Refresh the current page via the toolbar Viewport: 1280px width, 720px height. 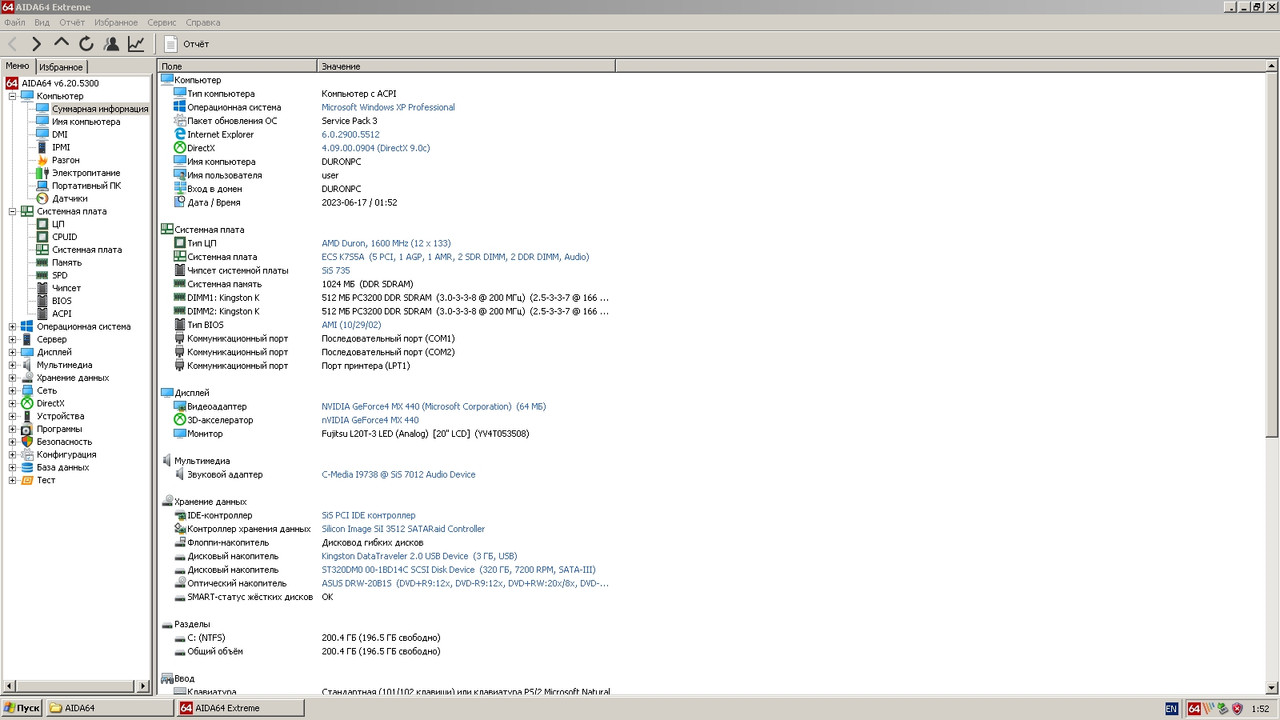click(87, 44)
